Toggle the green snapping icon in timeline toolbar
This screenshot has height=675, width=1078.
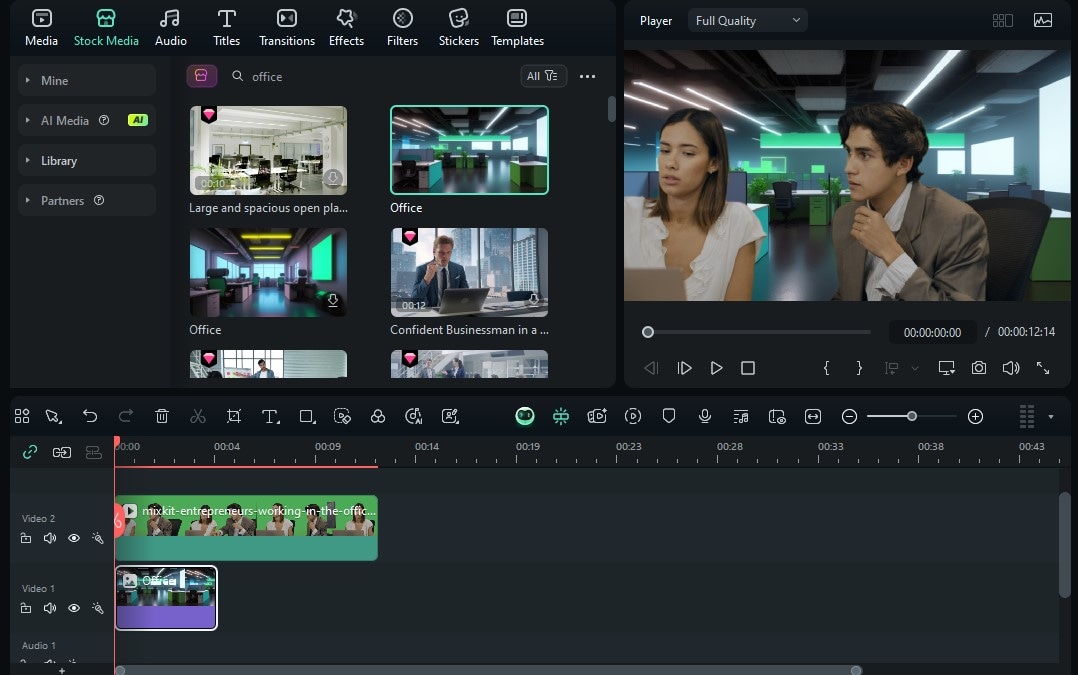pos(561,416)
